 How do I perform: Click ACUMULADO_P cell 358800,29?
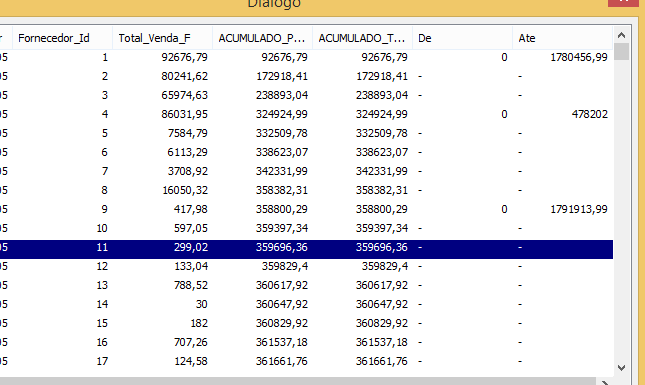(x=282, y=209)
